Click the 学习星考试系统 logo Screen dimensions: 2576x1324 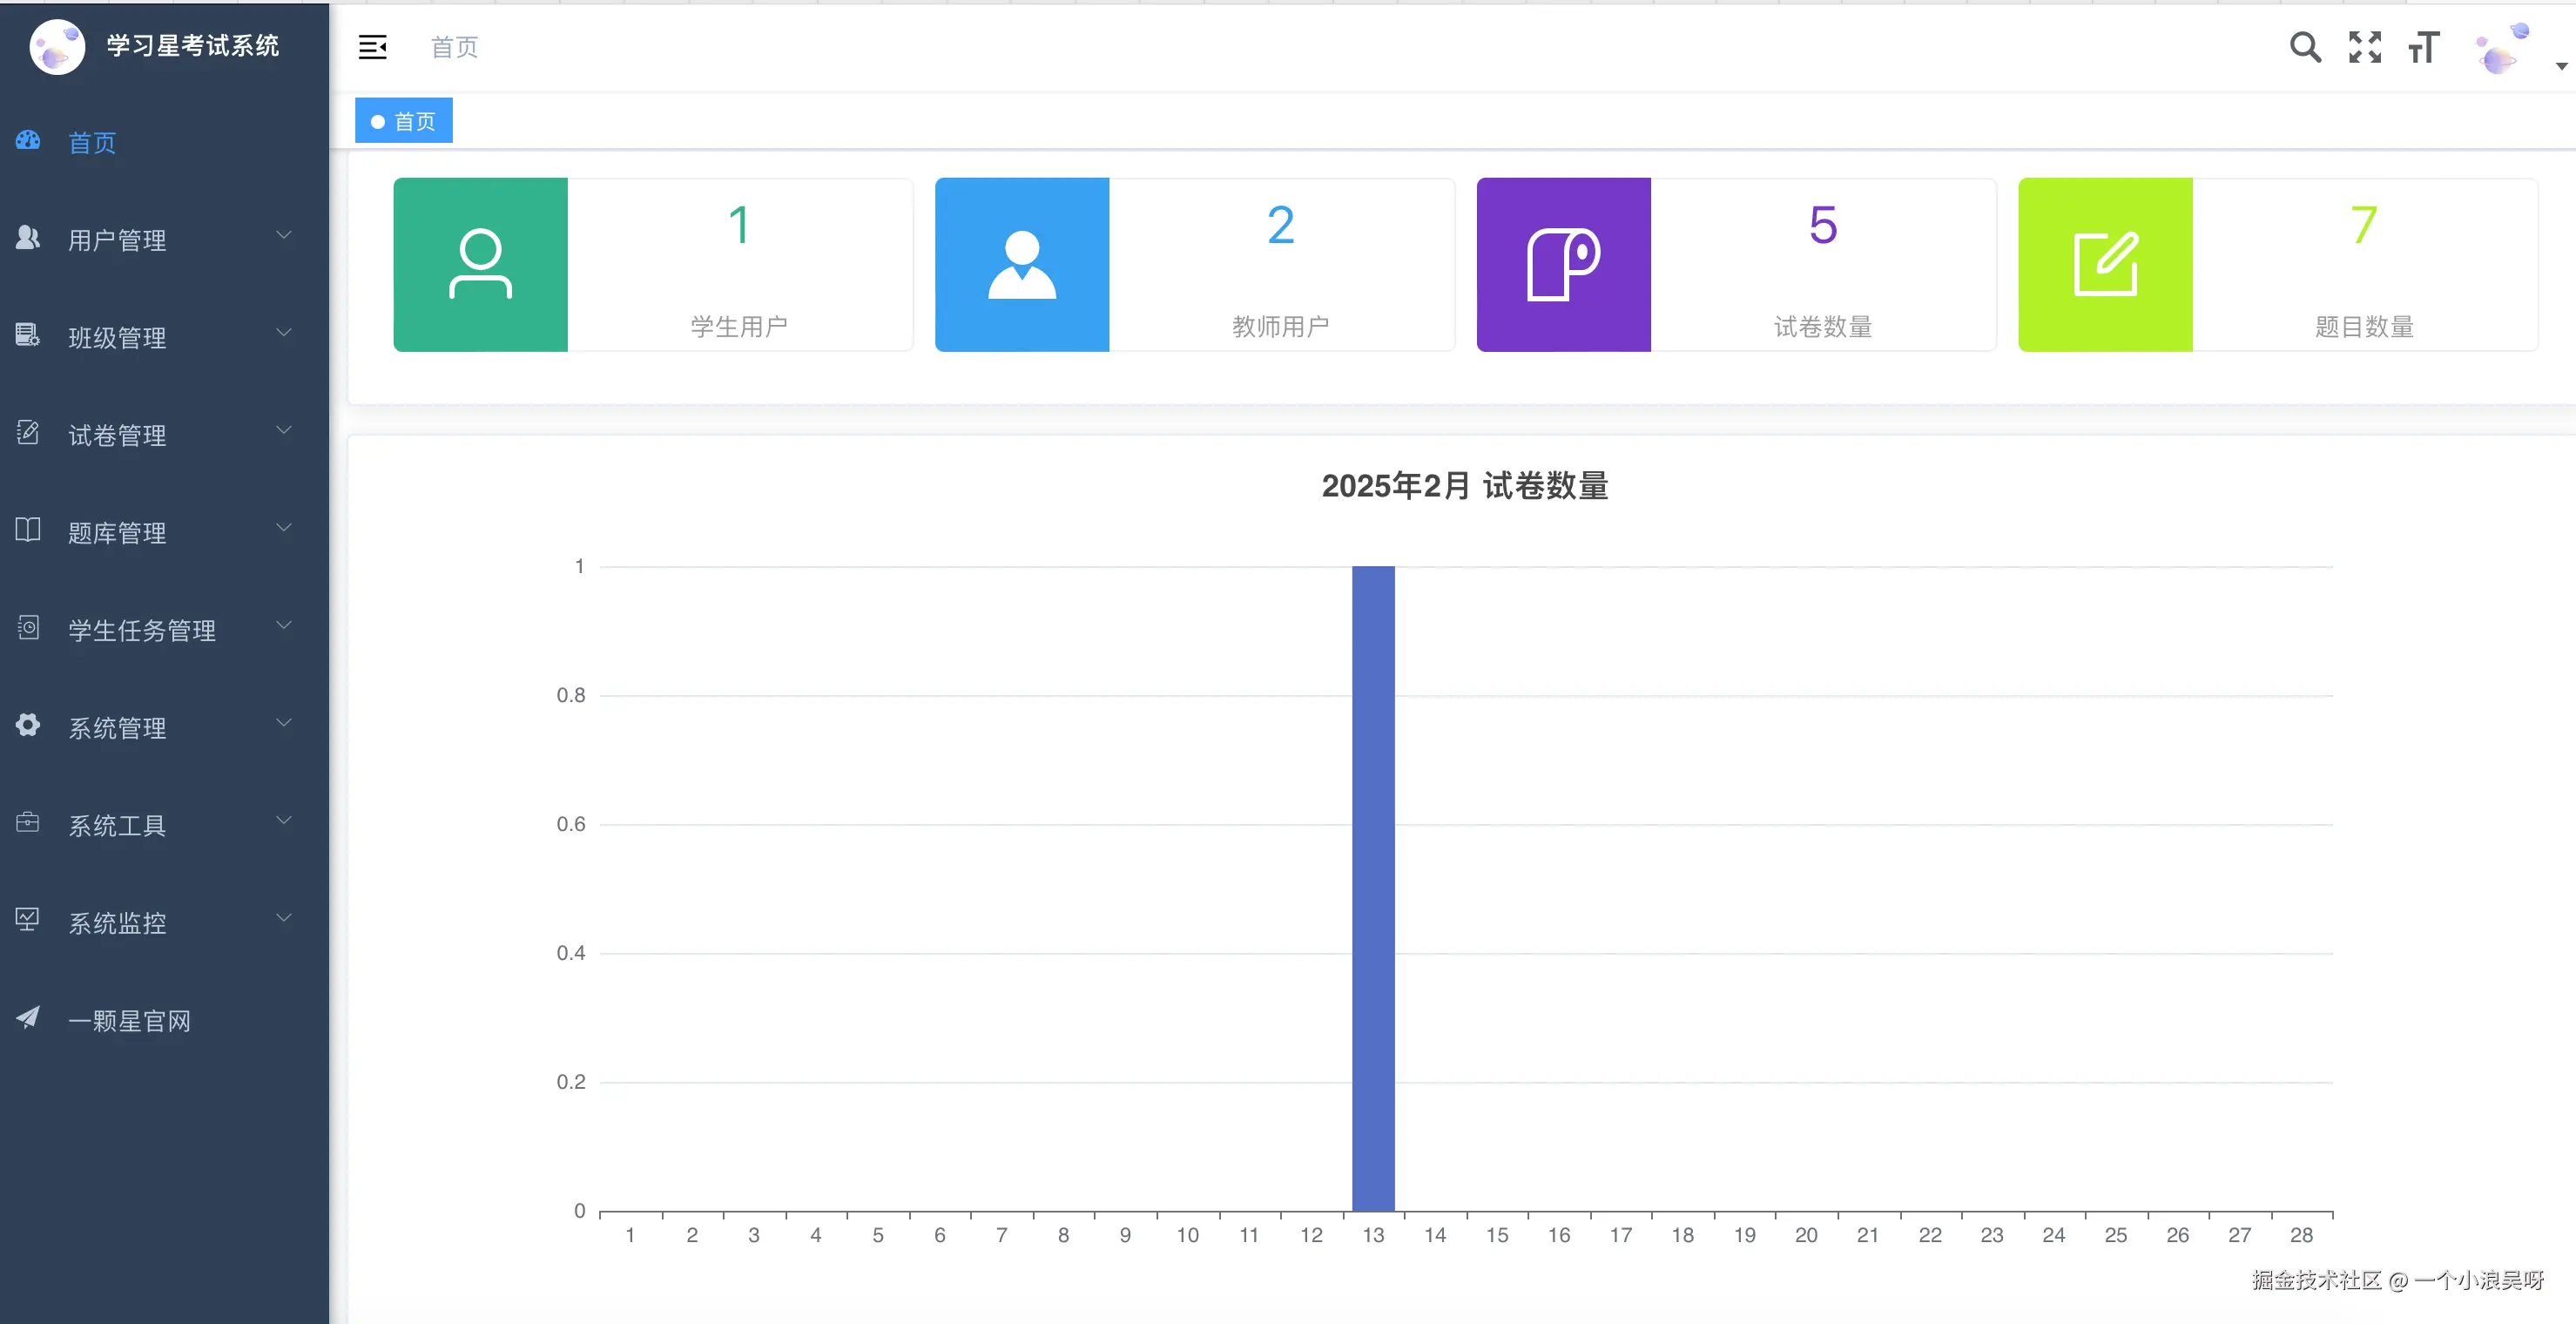57,47
